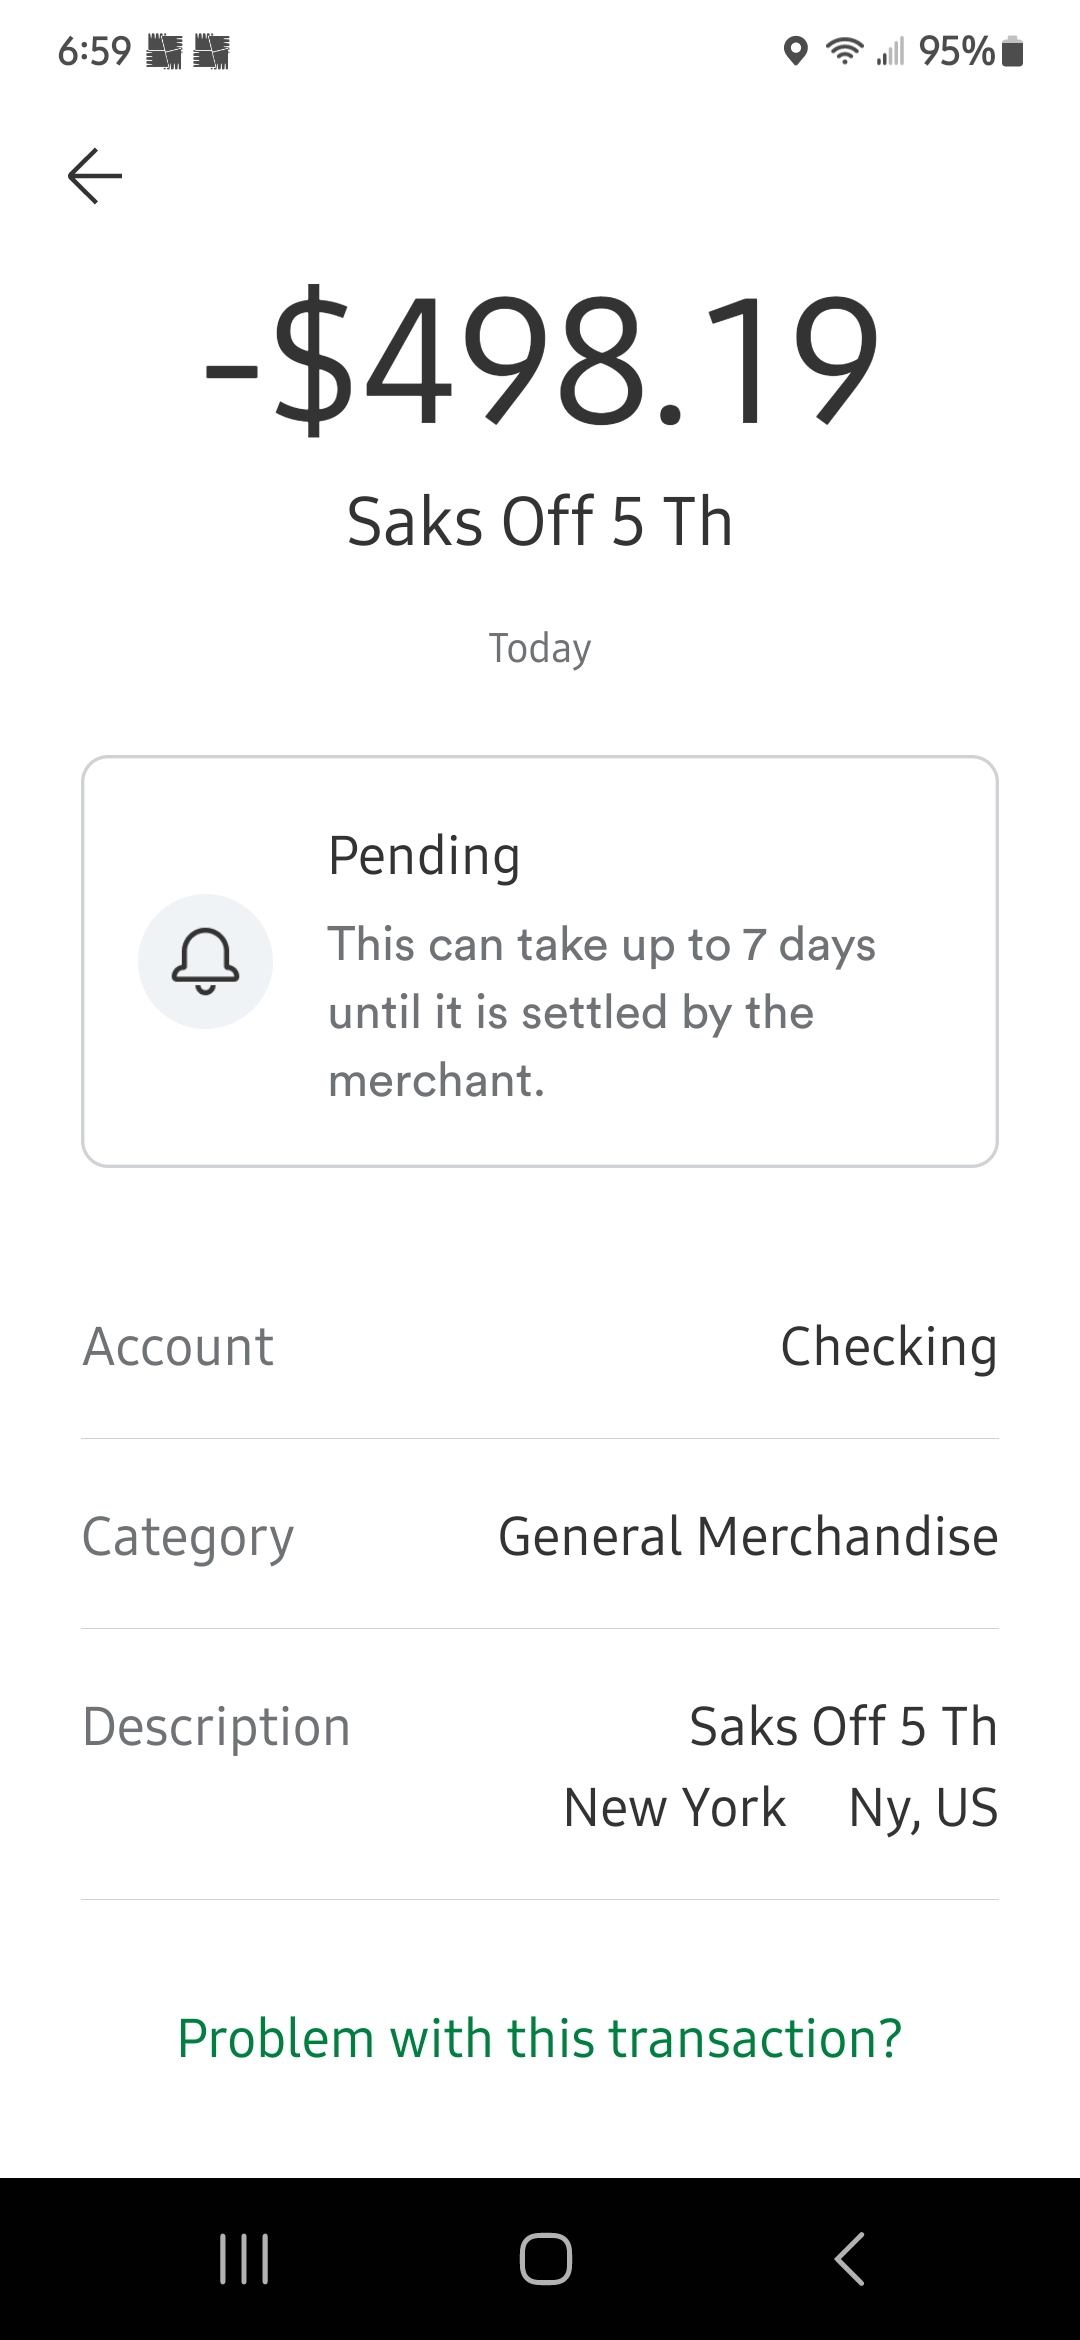This screenshot has height=2340, width=1080.
Task: Tap the back arrow at top left
Action: point(95,176)
